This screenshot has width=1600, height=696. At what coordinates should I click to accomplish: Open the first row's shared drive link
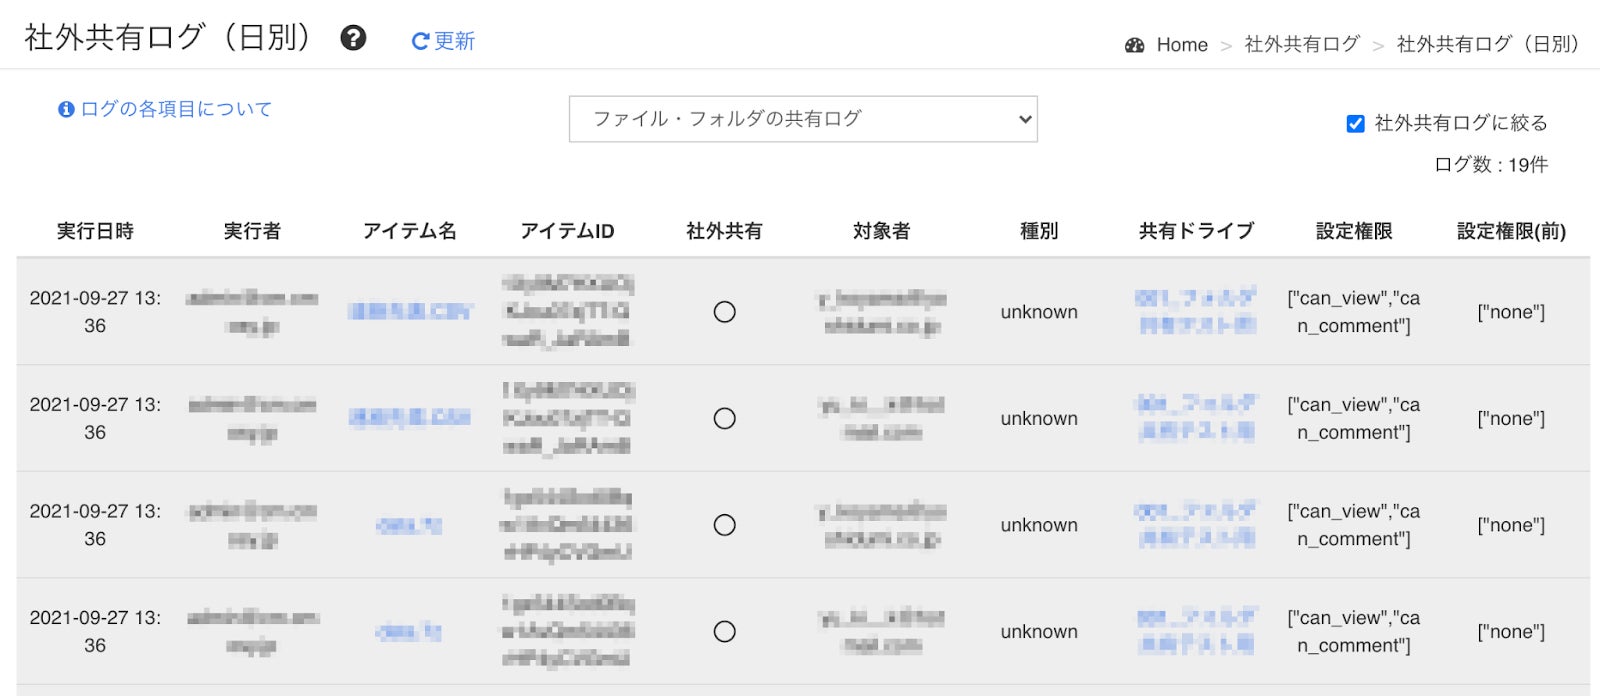coord(1196,312)
